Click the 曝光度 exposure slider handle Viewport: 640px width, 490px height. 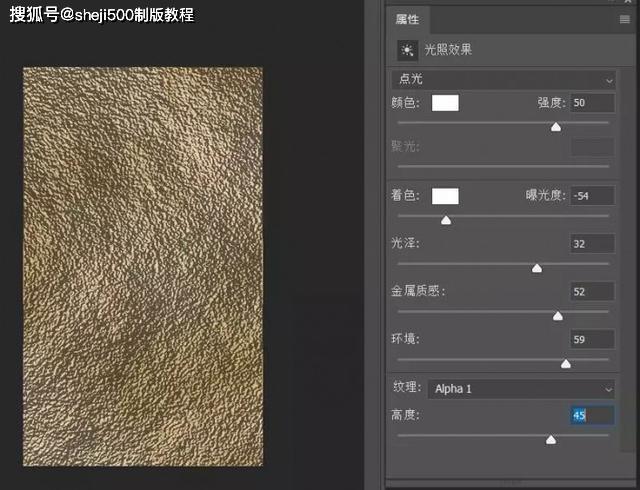tap(446, 220)
